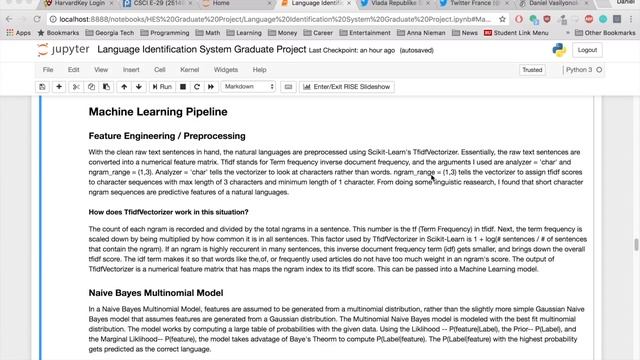Image resolution: width=640 pixels, height=360 pixels.
Task: Open the Widgets menu
Action: 226,70
